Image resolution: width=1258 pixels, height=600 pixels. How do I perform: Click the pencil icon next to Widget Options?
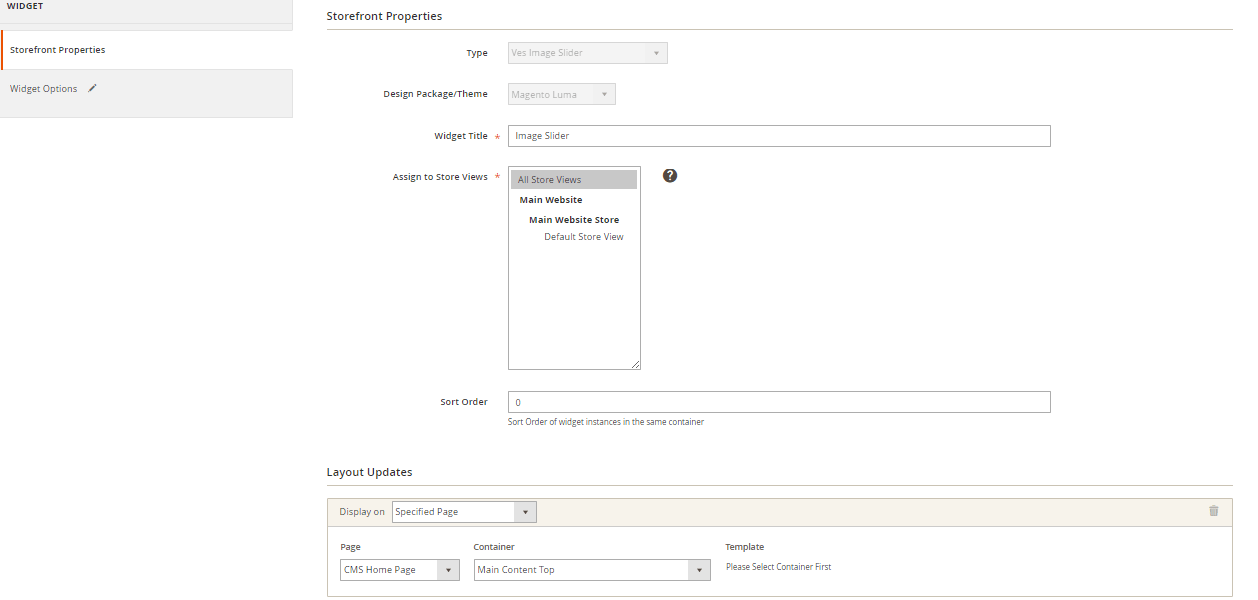[x=92, y=88]
